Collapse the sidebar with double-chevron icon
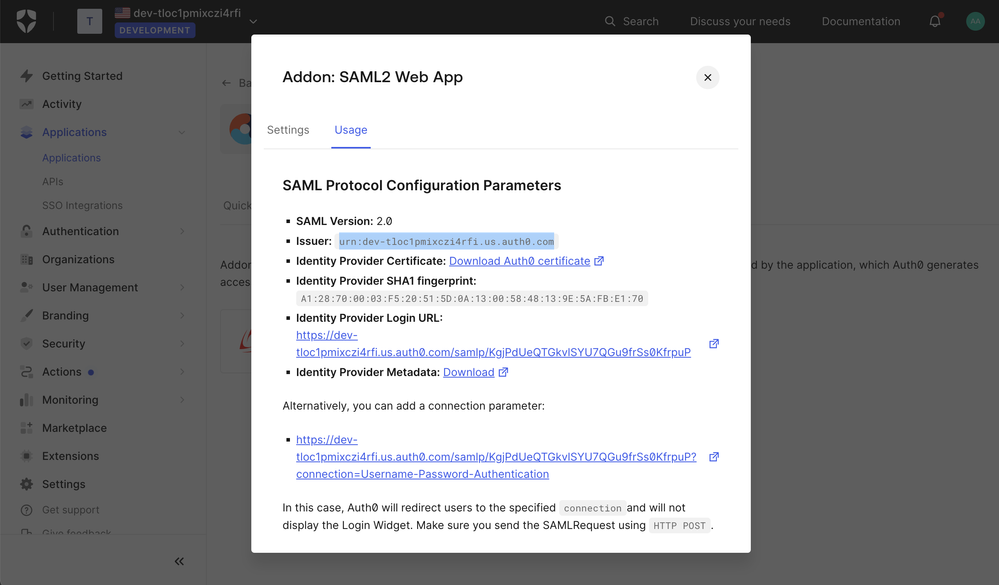The image size is (999, 585). [x=179, y=561]
